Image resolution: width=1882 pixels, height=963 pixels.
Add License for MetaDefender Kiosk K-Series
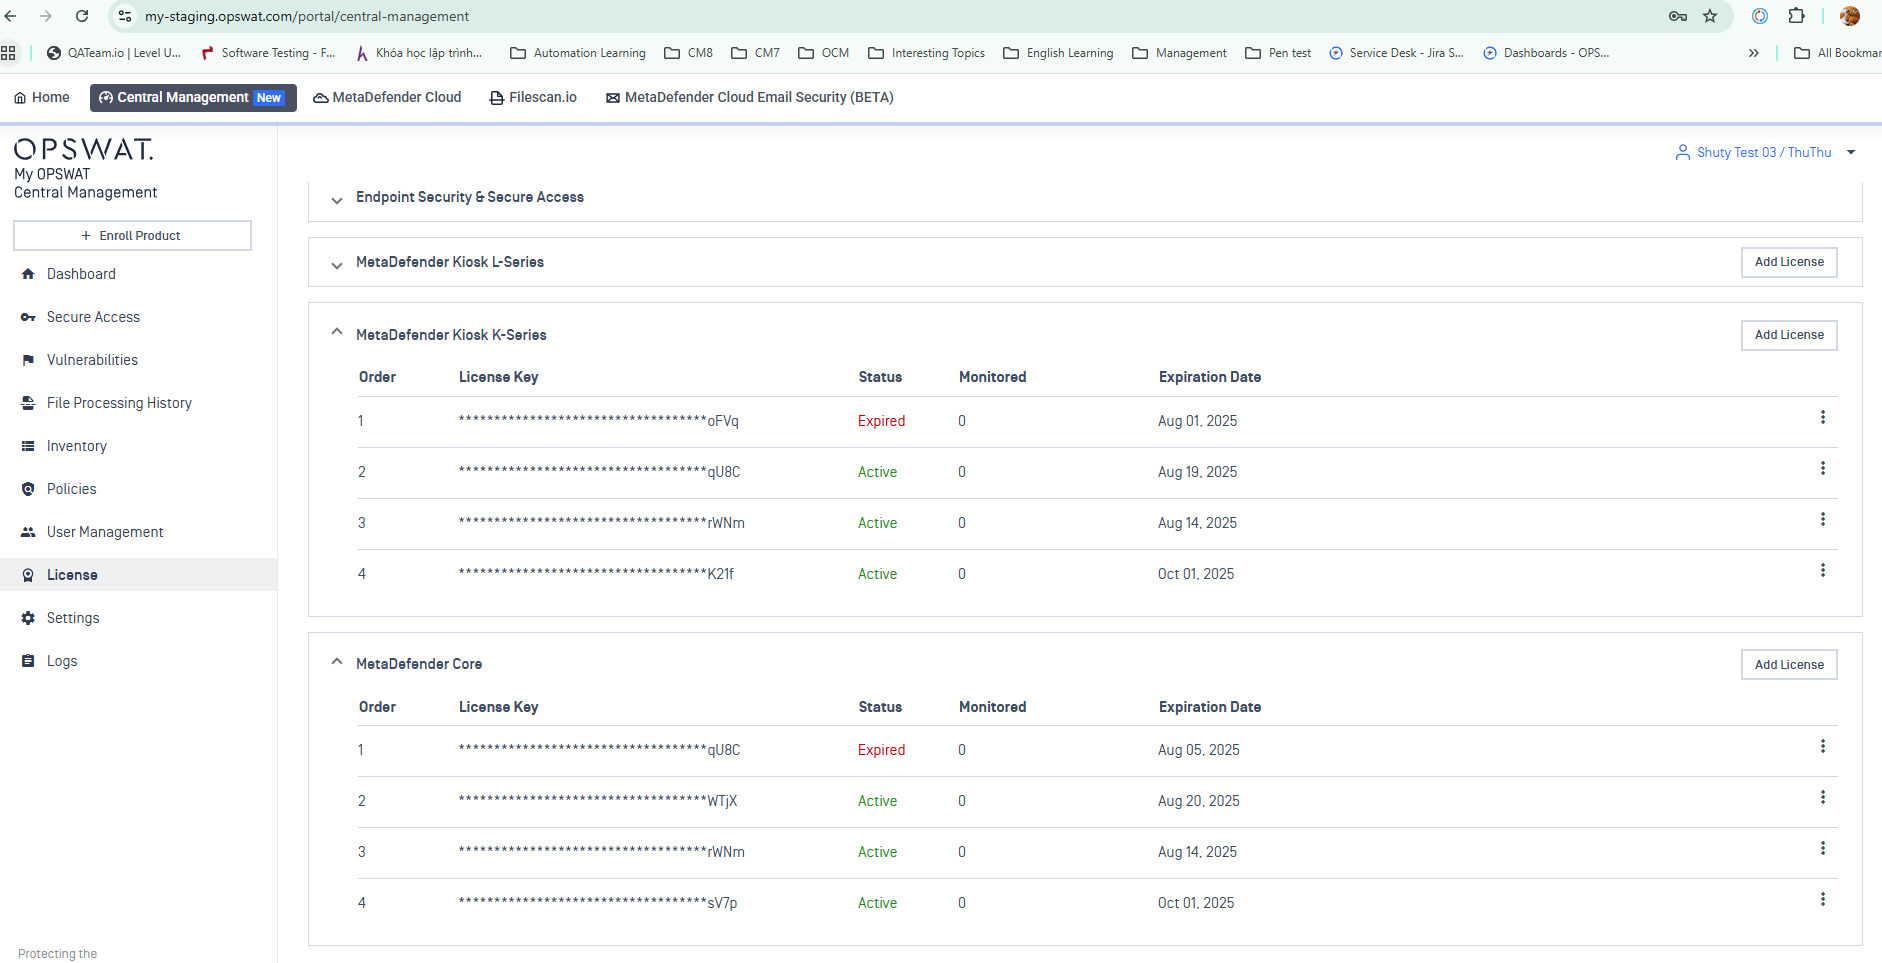1789,335
